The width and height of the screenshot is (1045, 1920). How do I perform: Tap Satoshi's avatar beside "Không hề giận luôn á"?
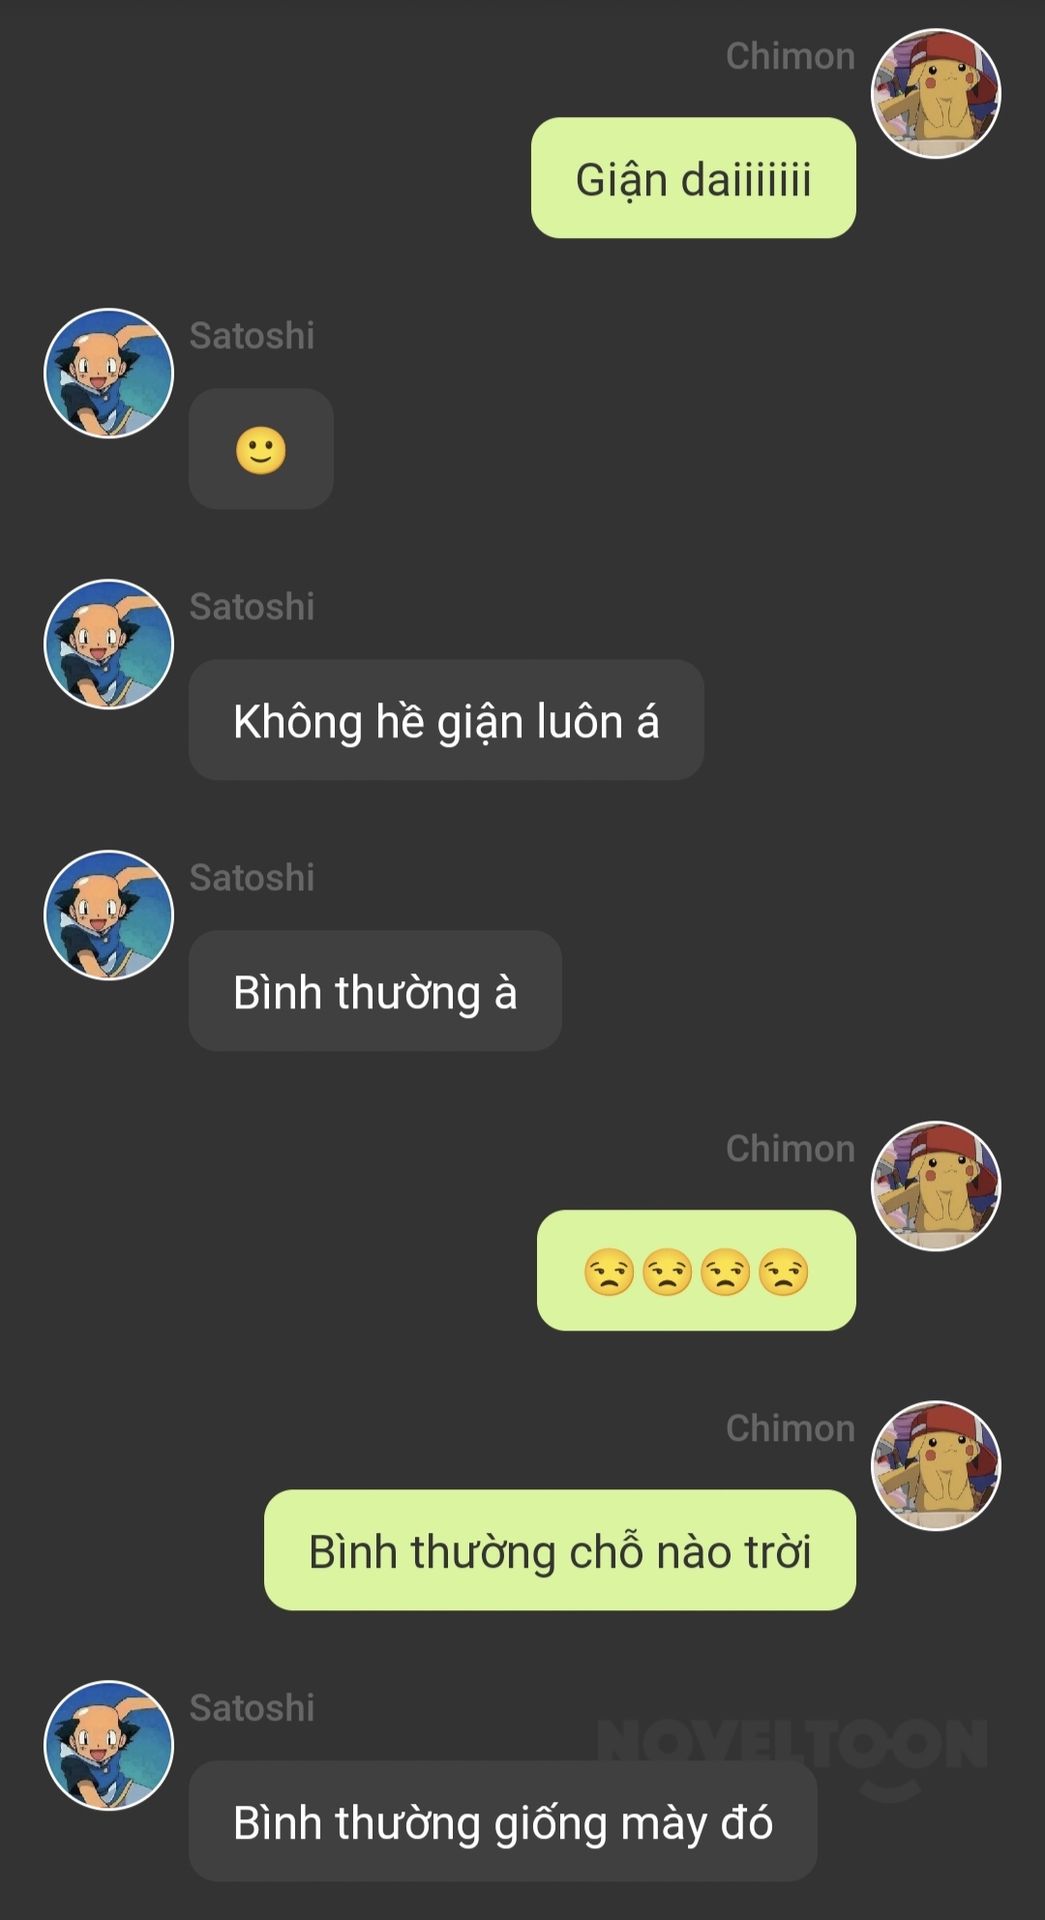pyautogui.click(x=109, y=644)
